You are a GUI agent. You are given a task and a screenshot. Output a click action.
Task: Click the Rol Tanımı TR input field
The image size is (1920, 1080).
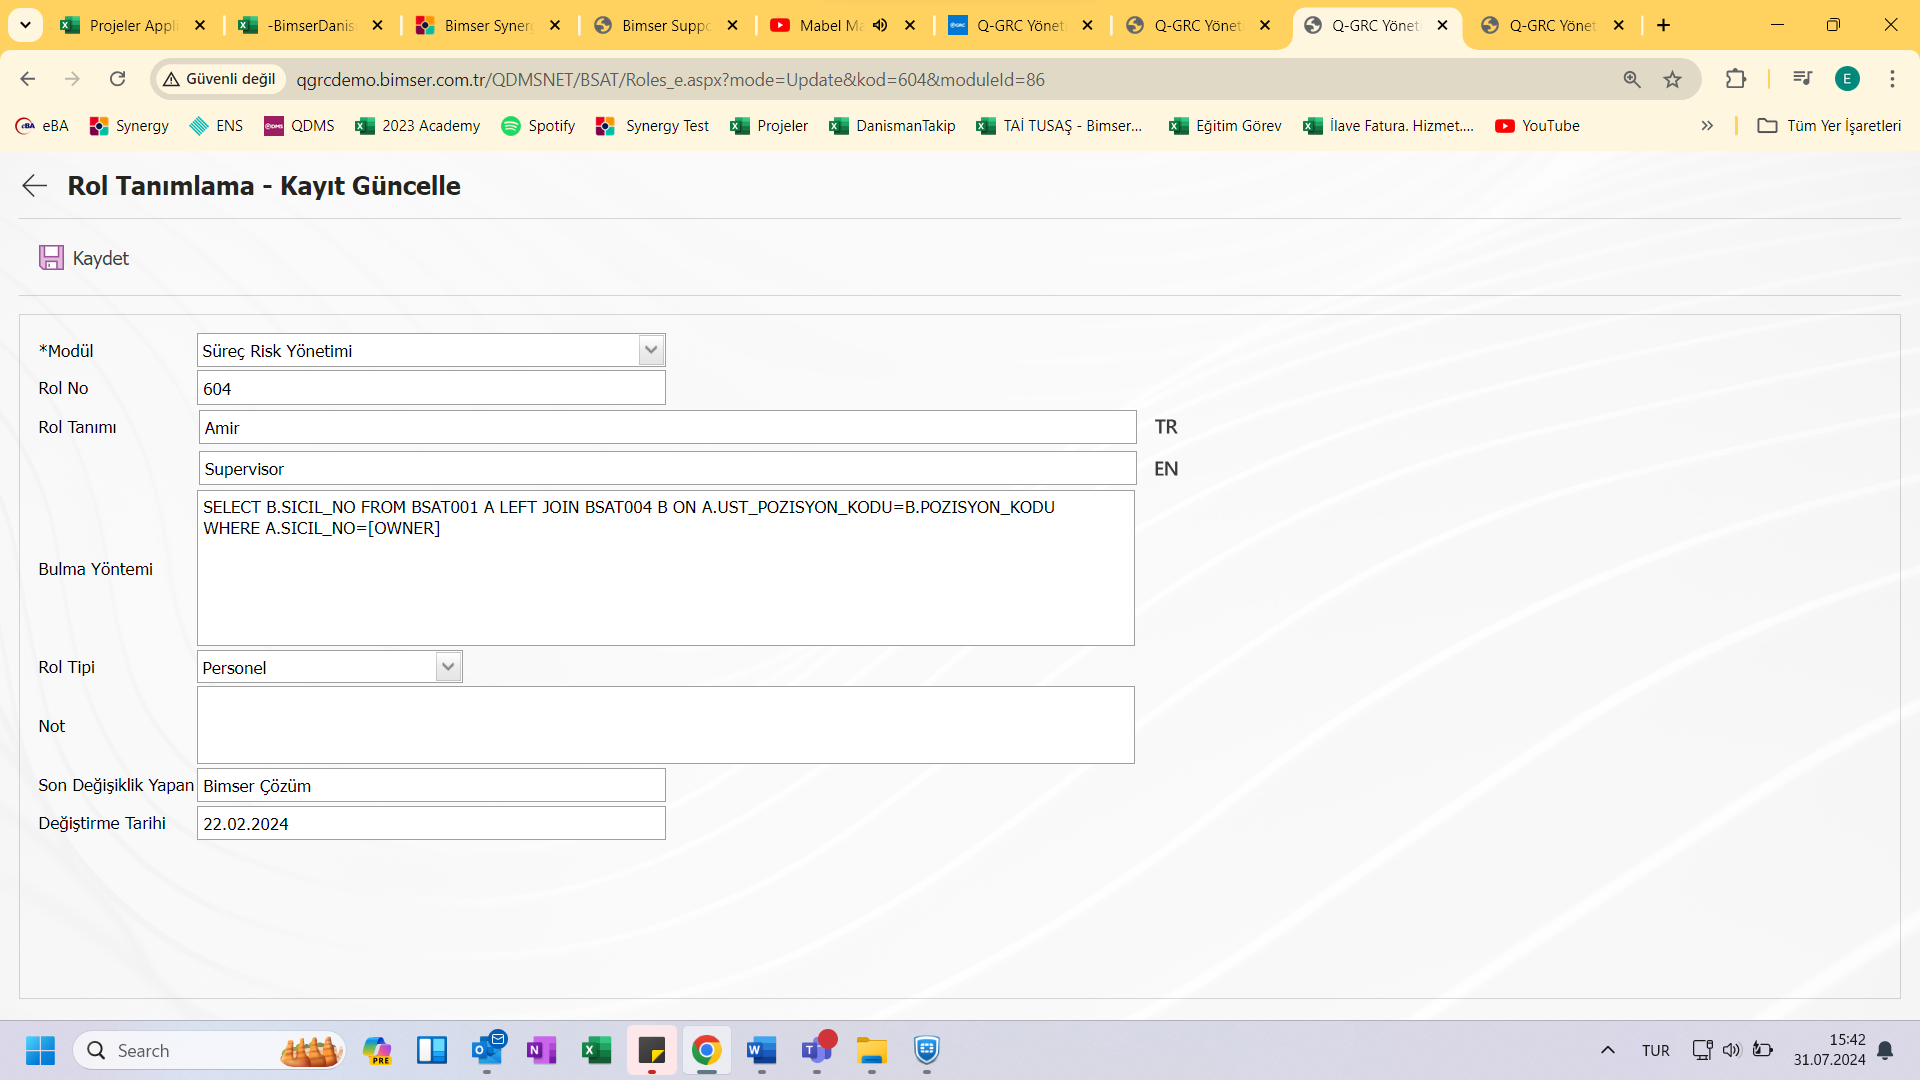666,427
